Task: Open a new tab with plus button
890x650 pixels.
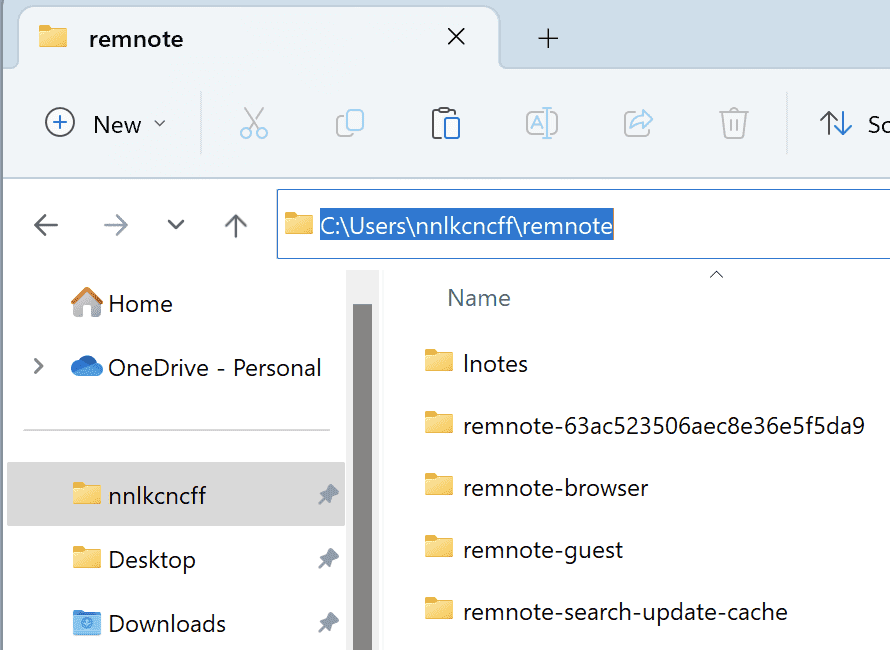Action: [x=547, y=39]
